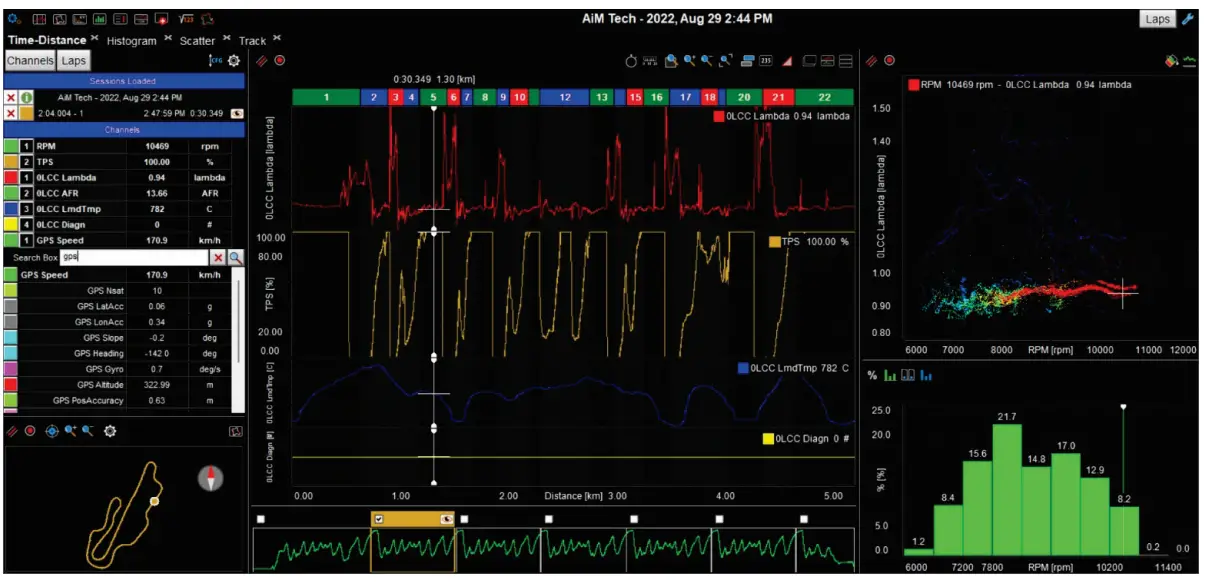This screenshot has height=582, width=1205.
Task: Click the Laps button at top right
Action: pos(1158,19)
